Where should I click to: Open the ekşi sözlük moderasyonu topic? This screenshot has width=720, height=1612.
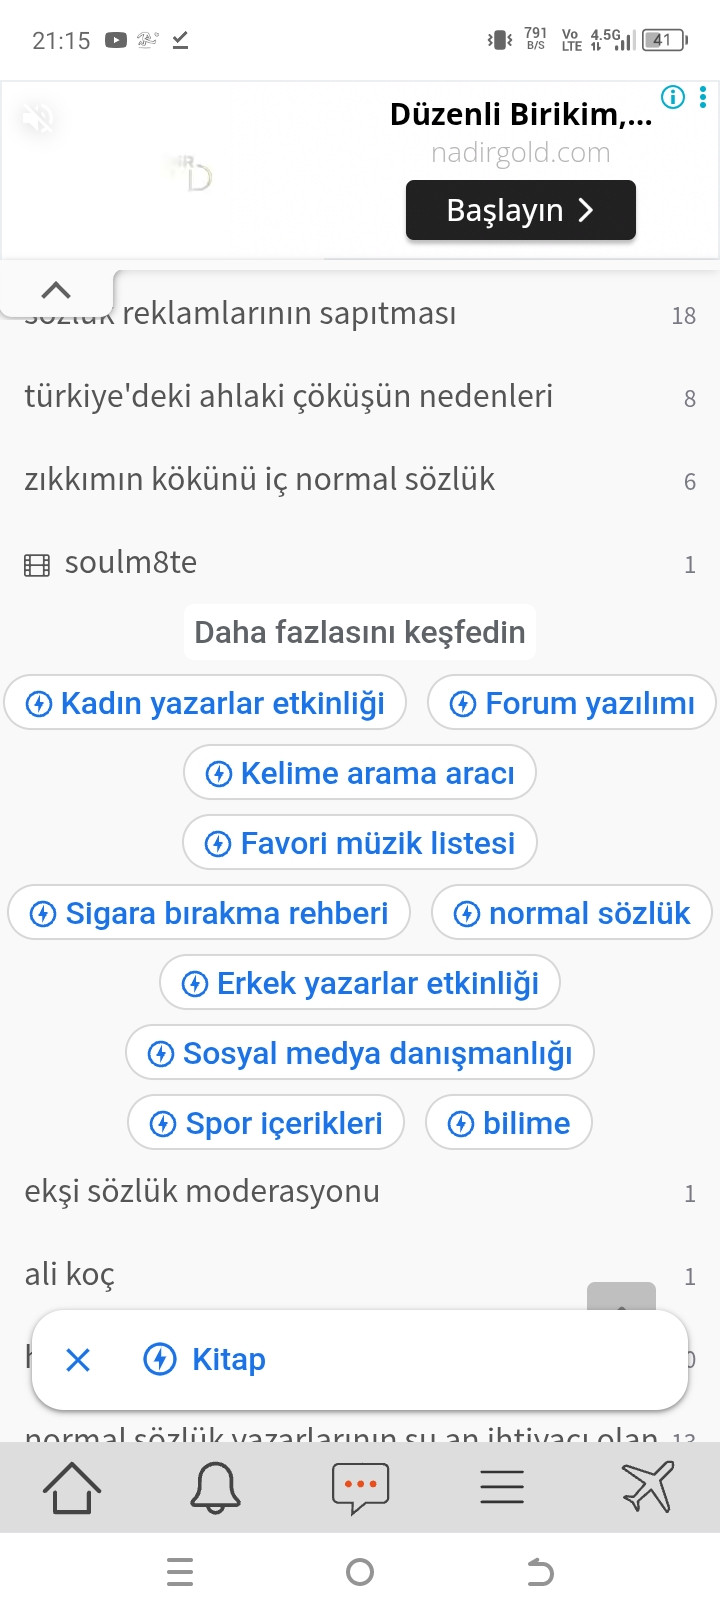point(202,1192)
